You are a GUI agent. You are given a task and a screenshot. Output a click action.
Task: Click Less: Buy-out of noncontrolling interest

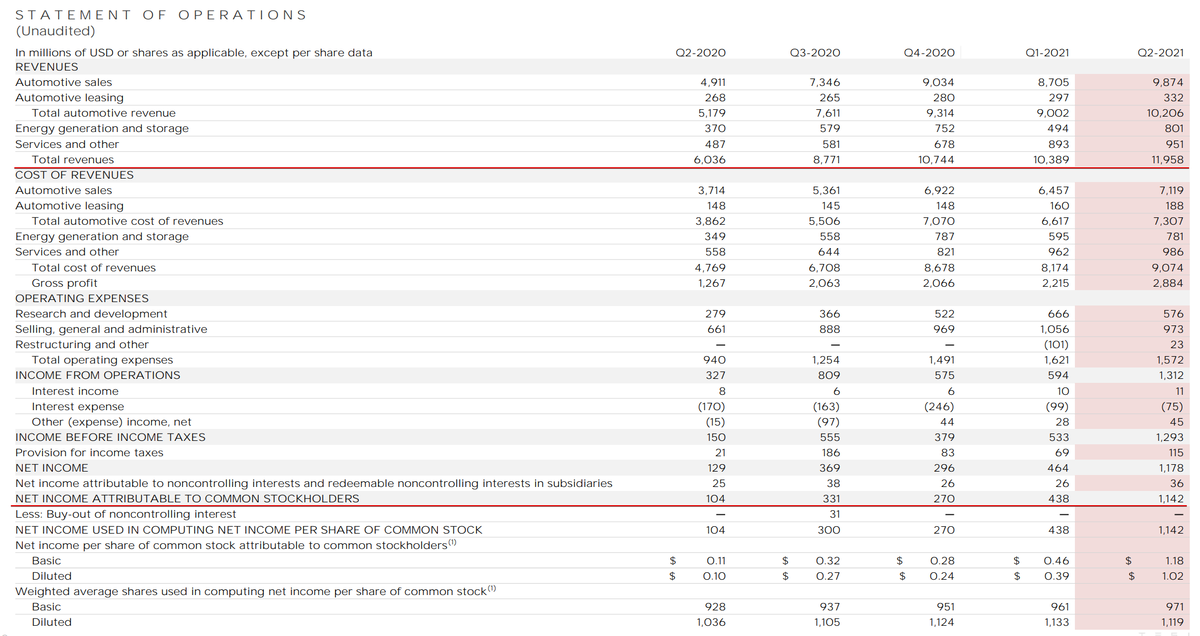pos(126,514)
